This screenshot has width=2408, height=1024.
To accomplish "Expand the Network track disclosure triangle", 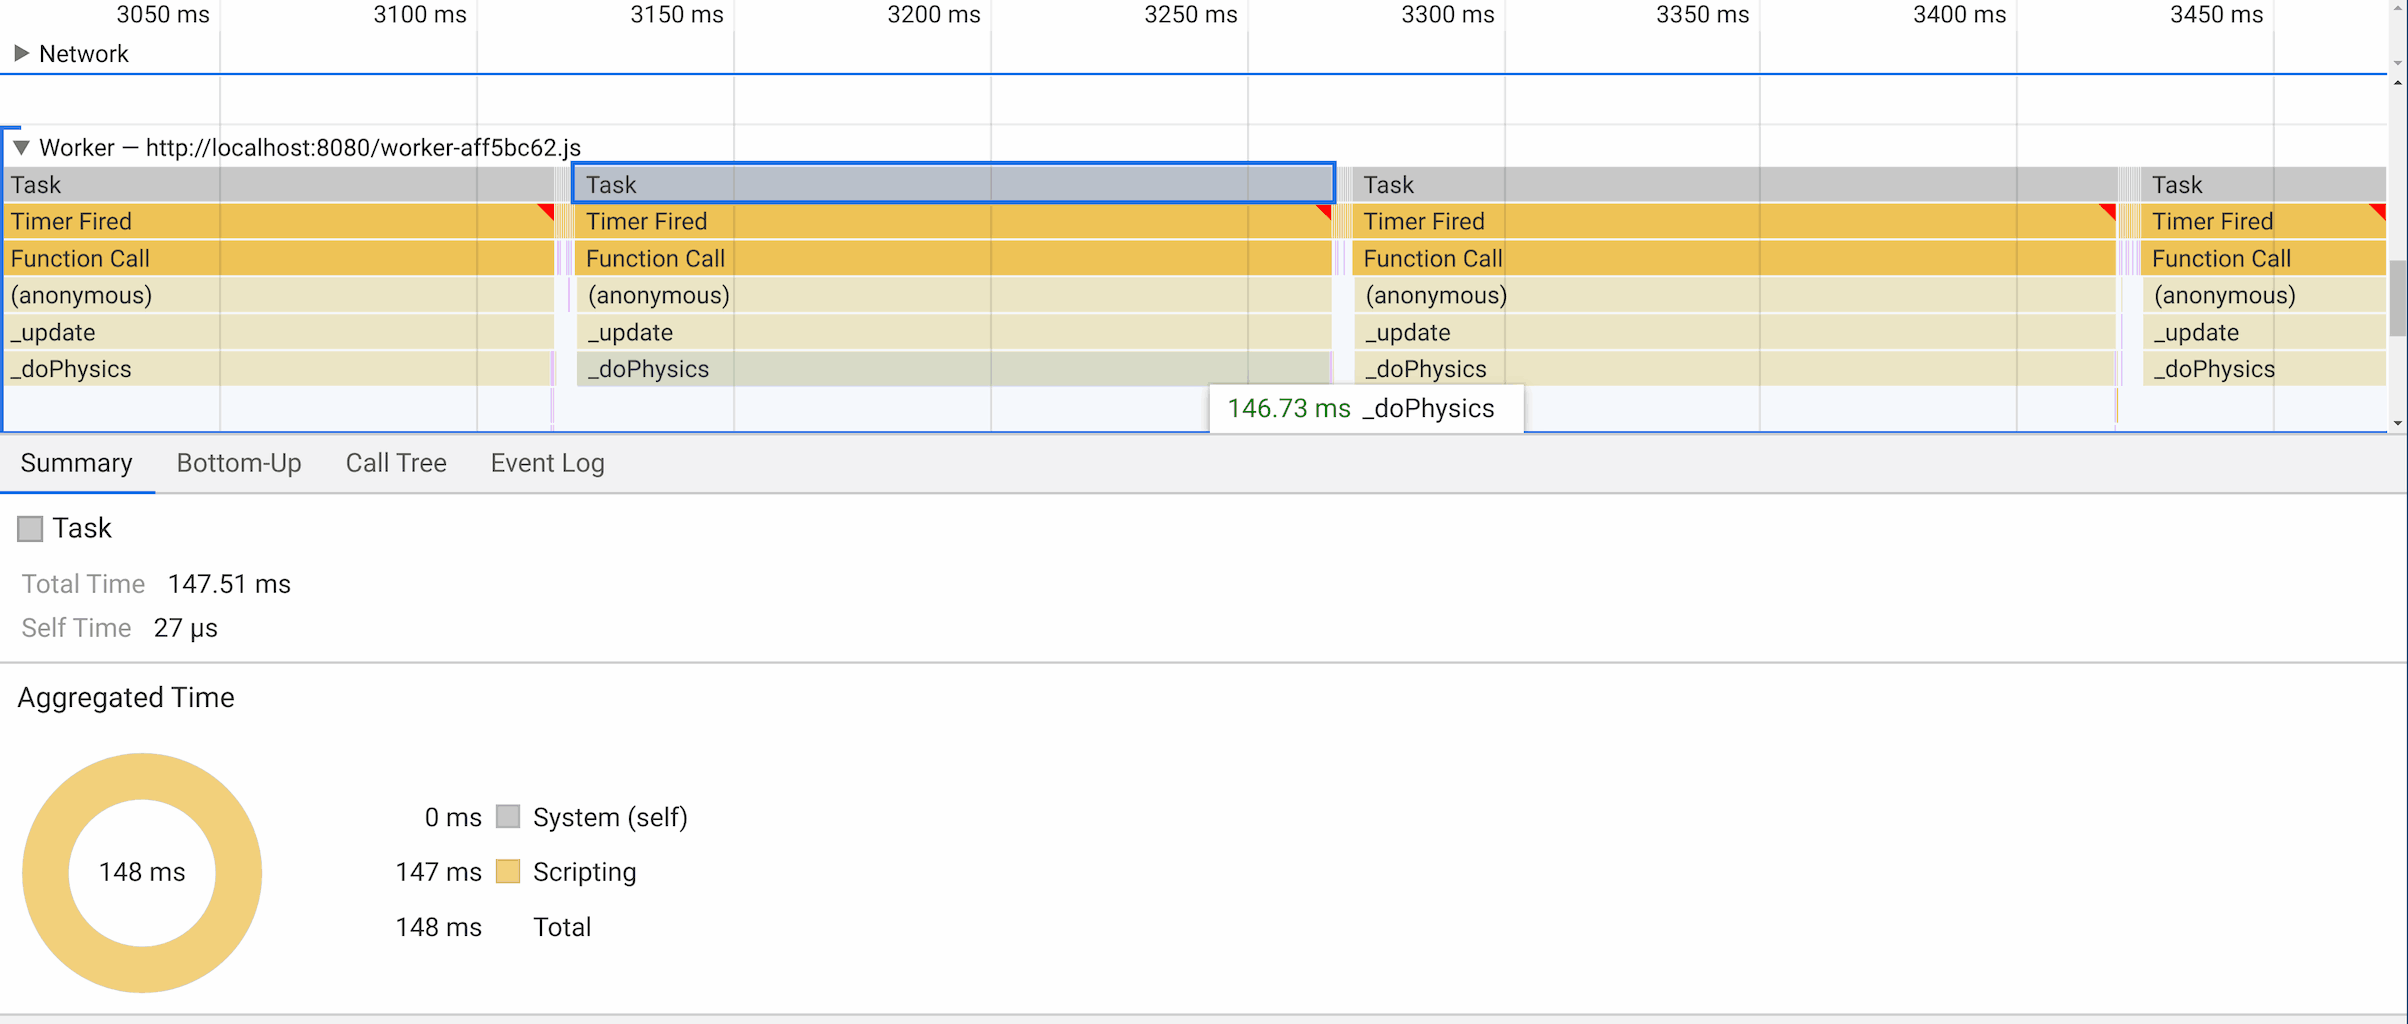I will point(21,53).
